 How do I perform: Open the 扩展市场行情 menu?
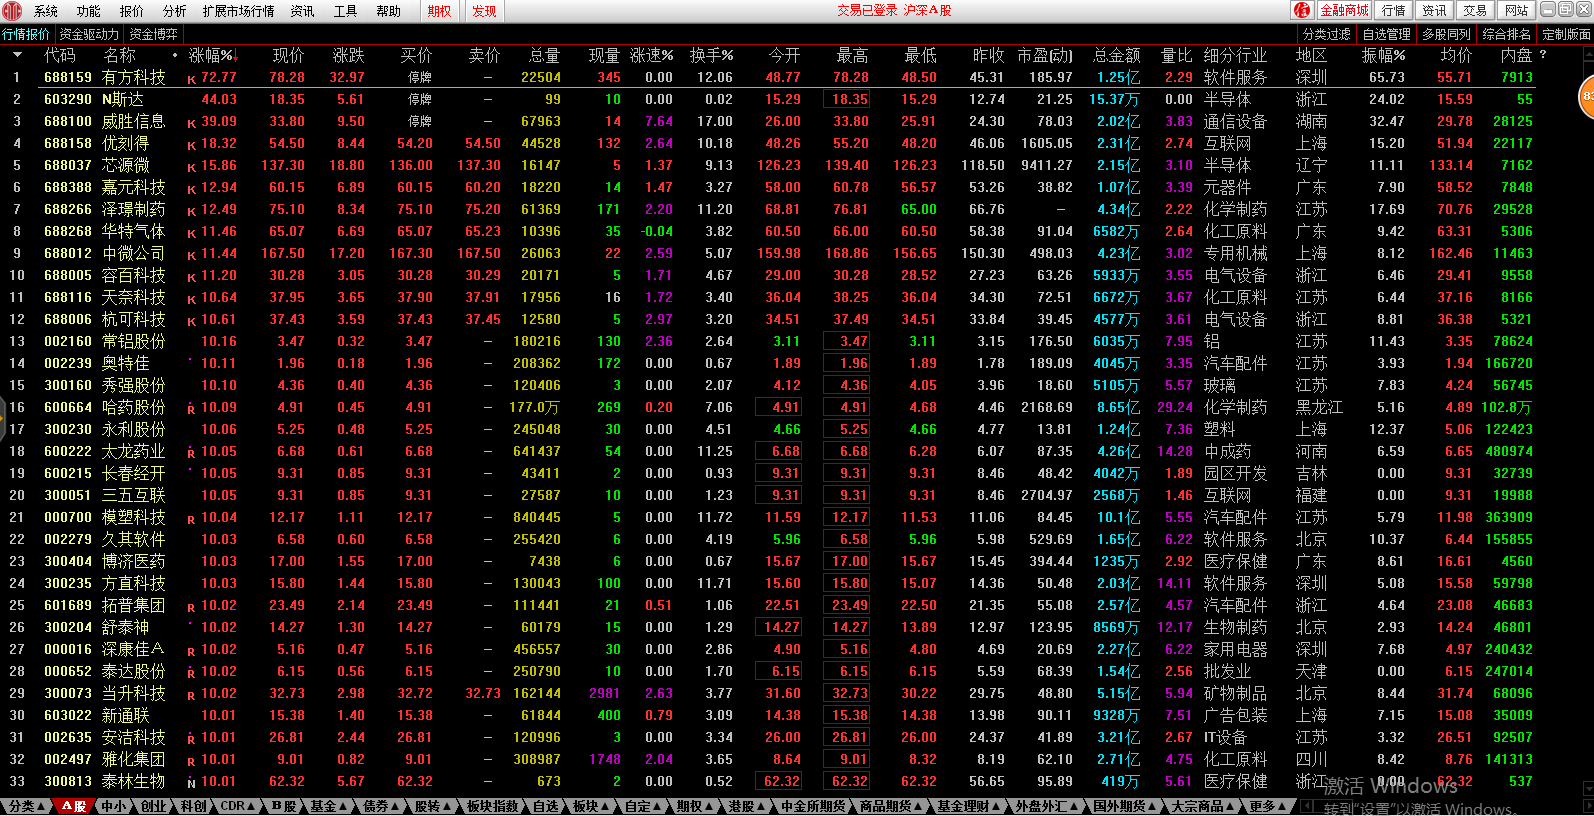pyautogui.click(x=239, y=11)
